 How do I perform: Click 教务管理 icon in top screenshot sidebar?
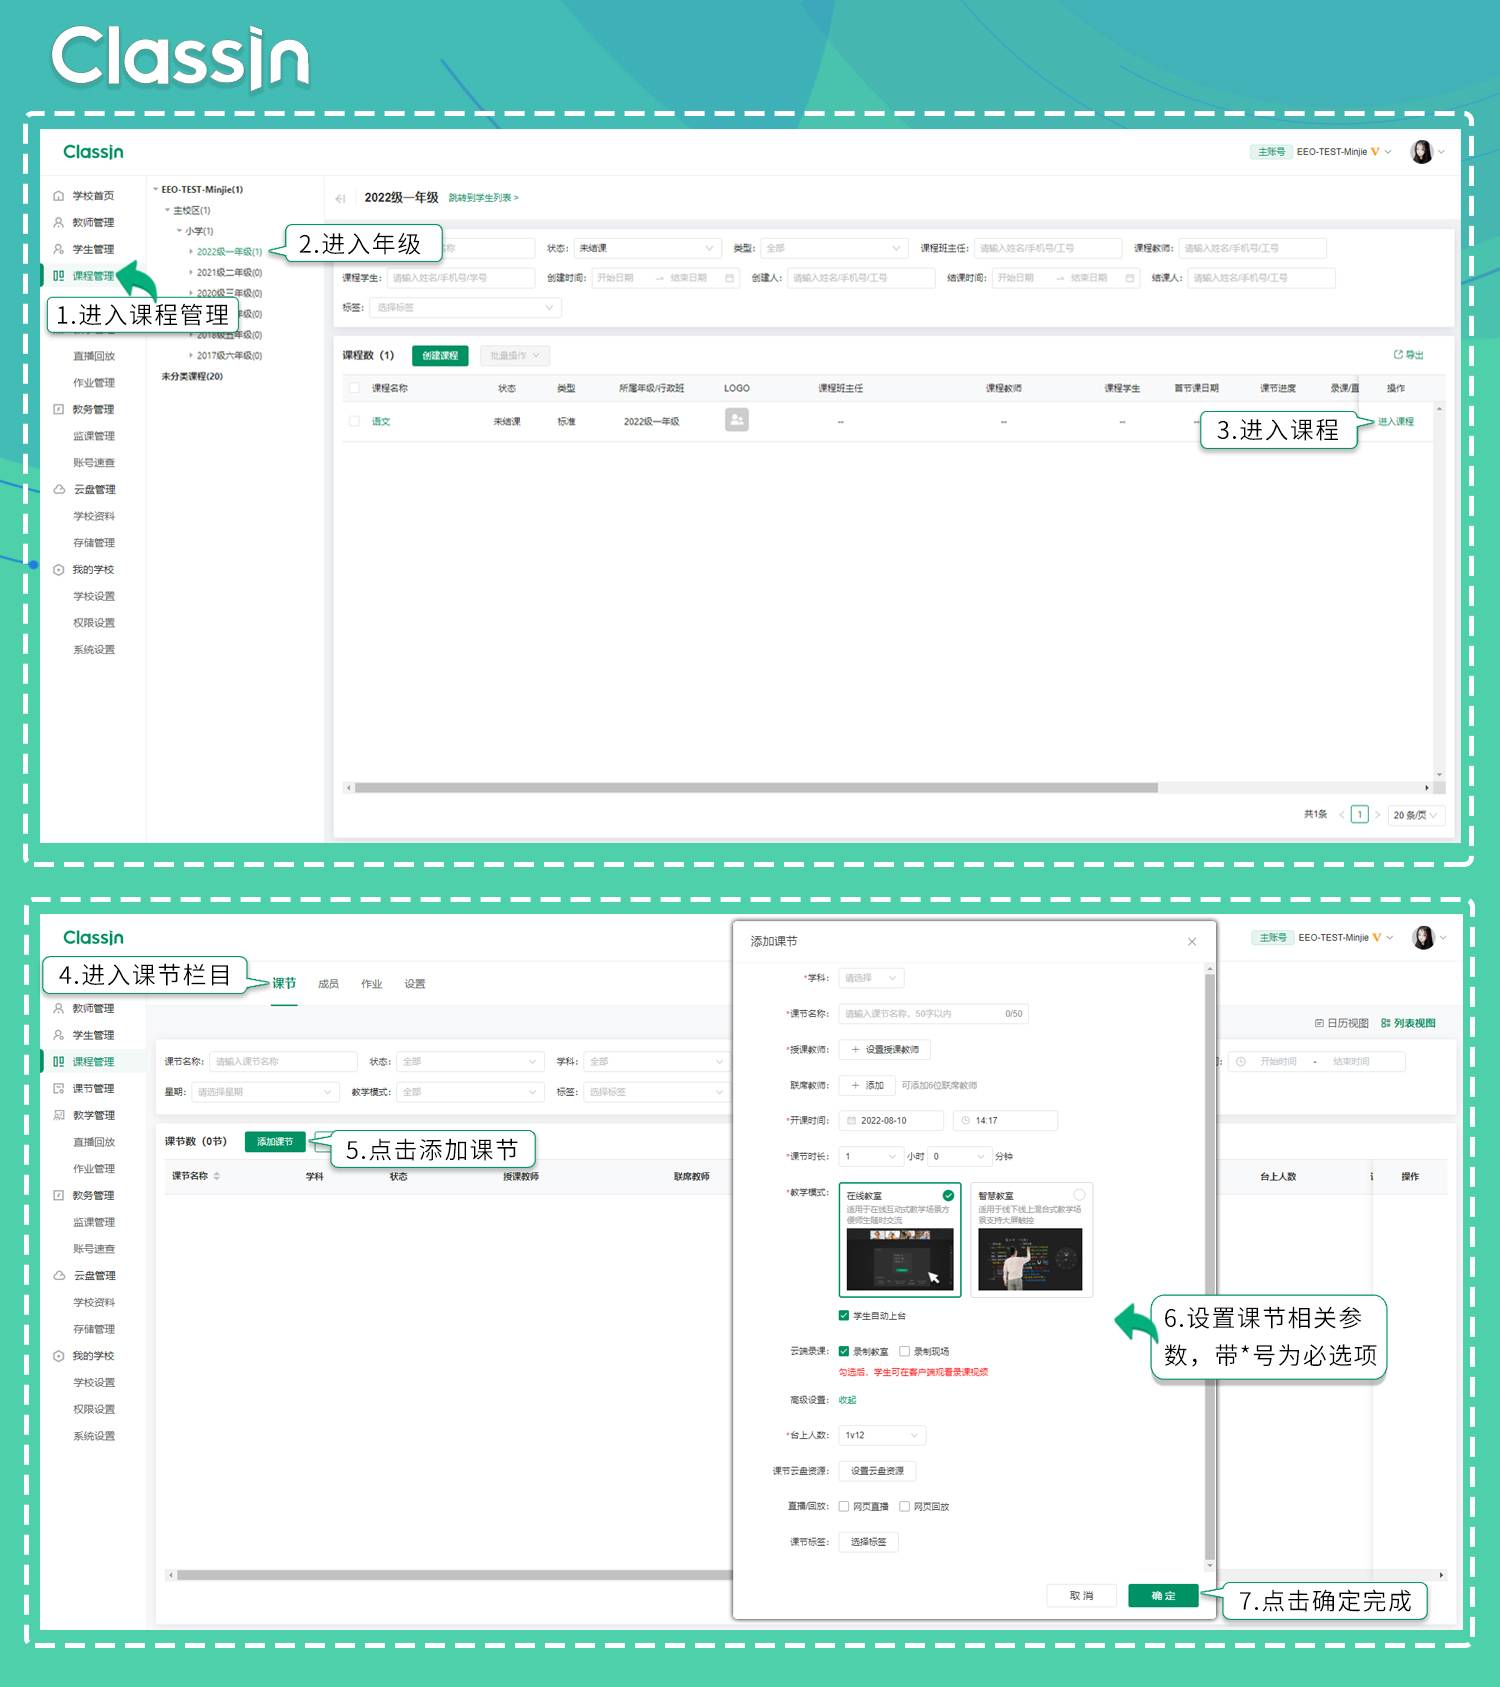click(x=58, y=409)
